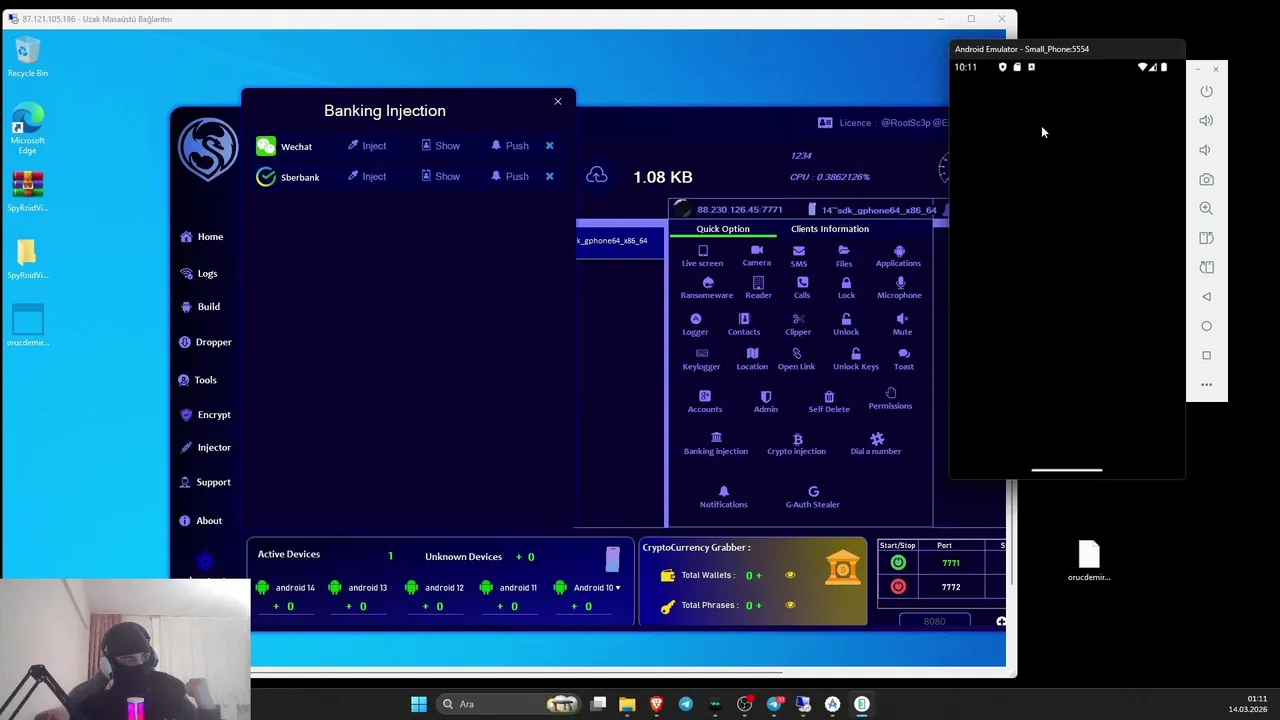Open the Encrypt sidebar item
The height and width of the screenshot is (720, 1280).
(x=205, y=414)
